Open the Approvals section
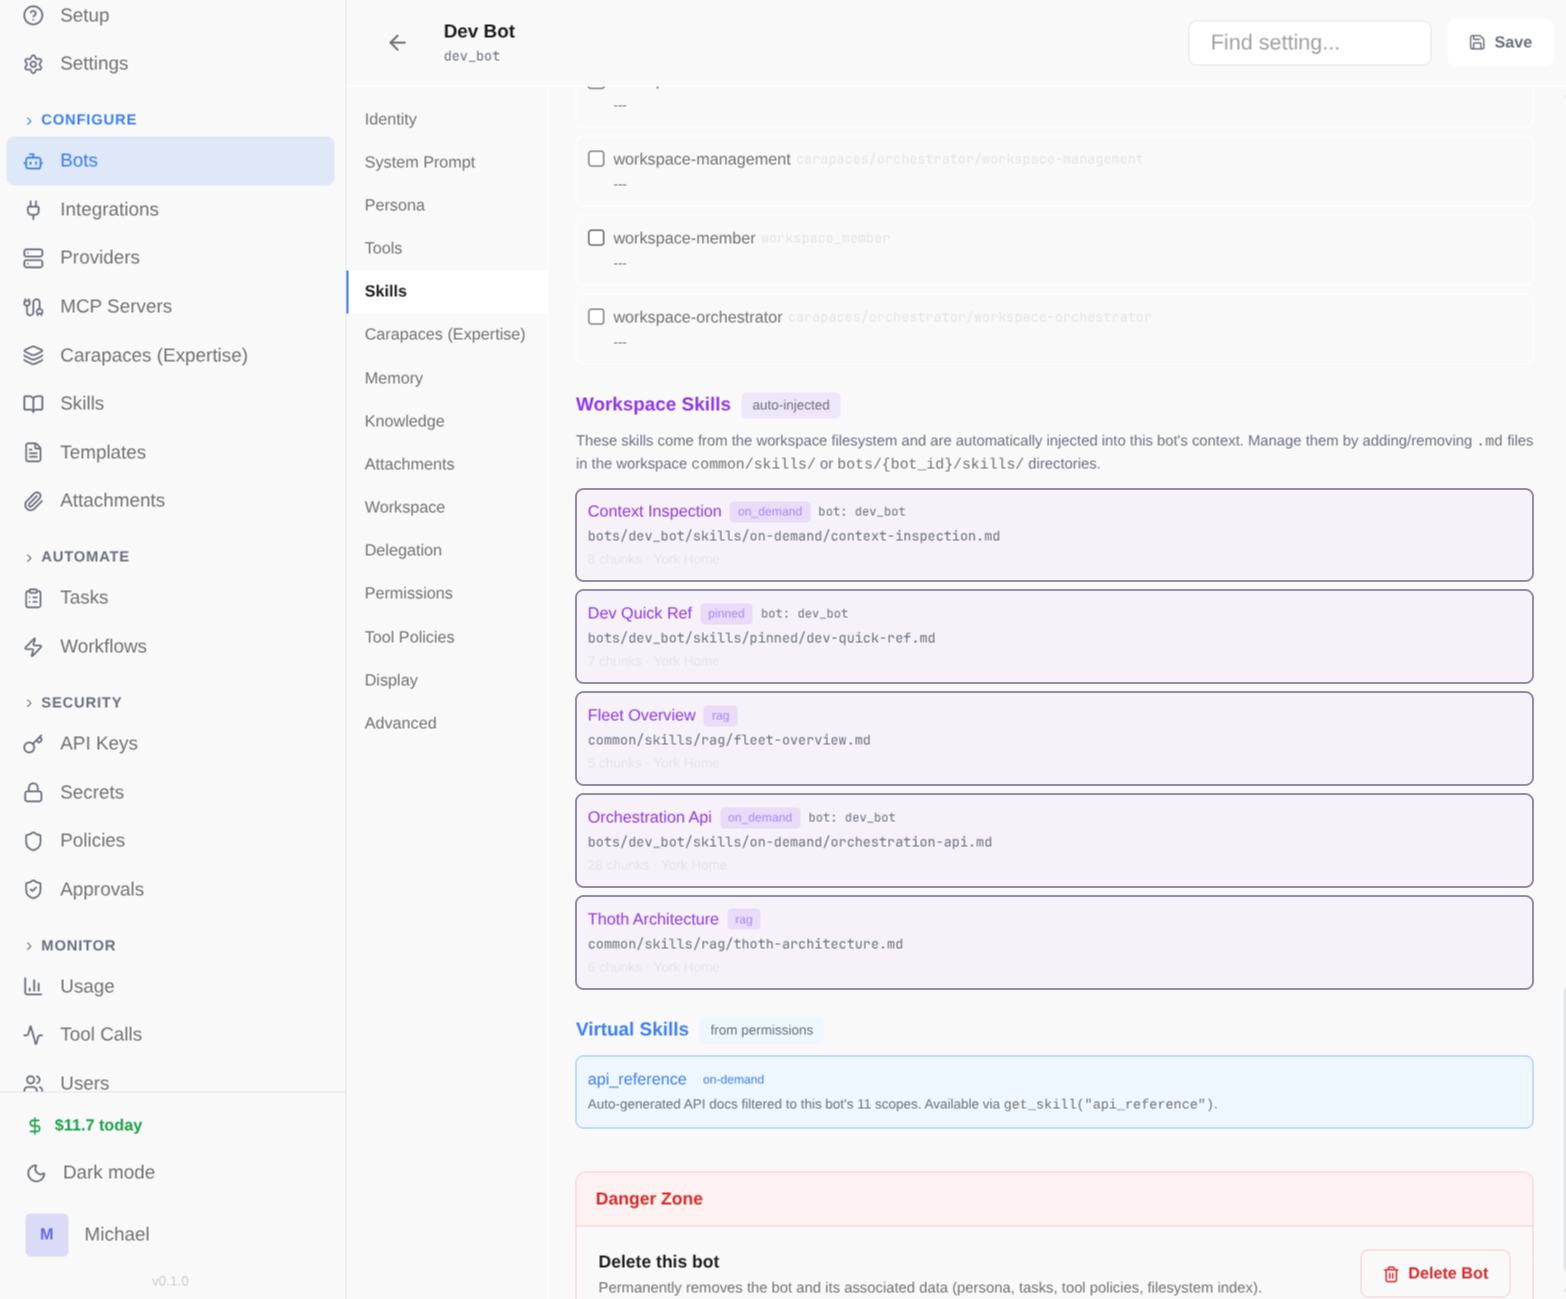The width and height of the screenshot is (1566, 1299). 101,889
